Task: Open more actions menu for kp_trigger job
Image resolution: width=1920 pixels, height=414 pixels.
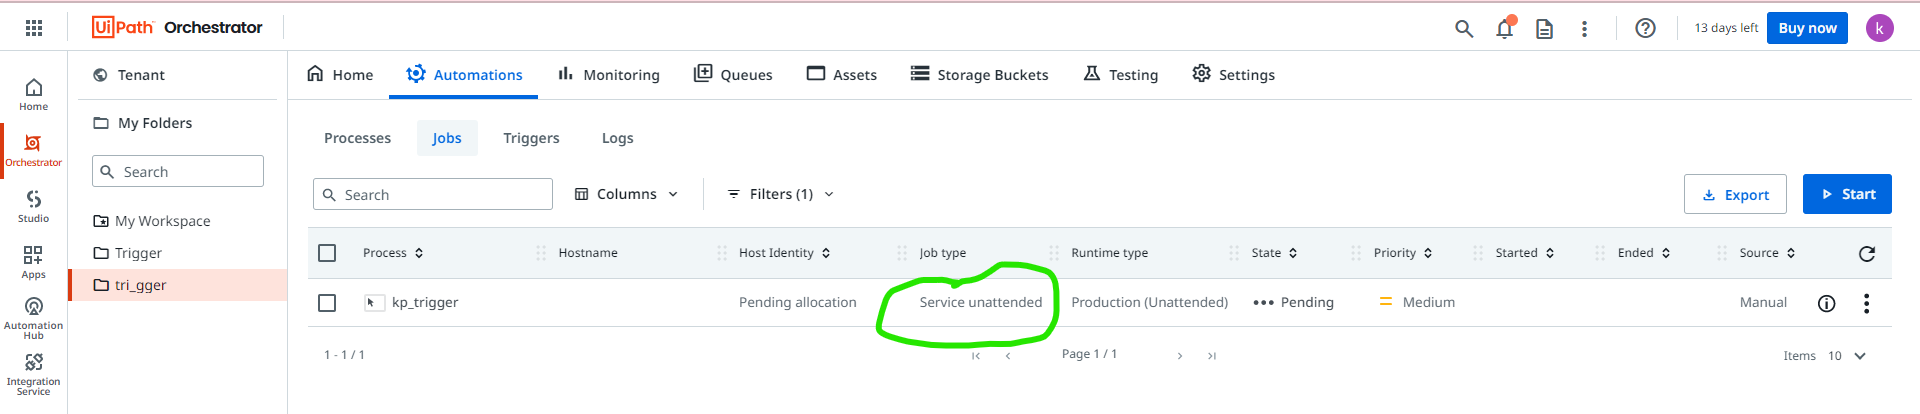Action: (x=1866, y=303)
